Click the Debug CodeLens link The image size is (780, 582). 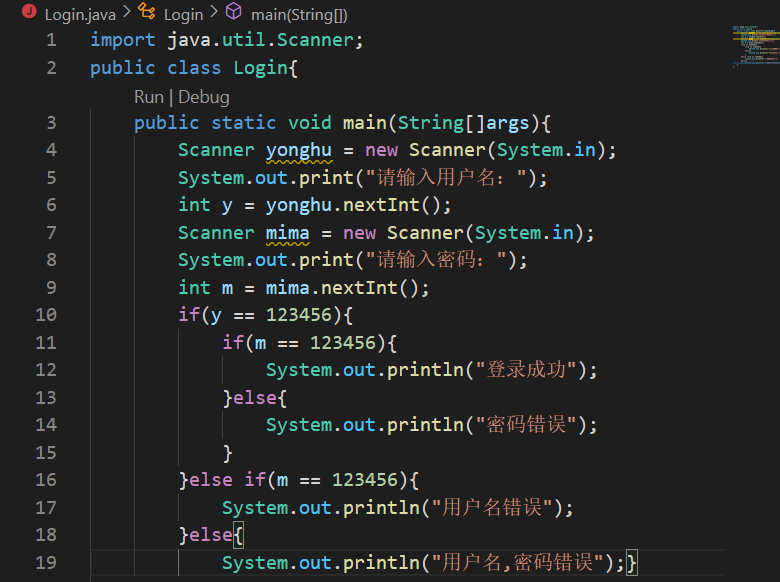204,97
